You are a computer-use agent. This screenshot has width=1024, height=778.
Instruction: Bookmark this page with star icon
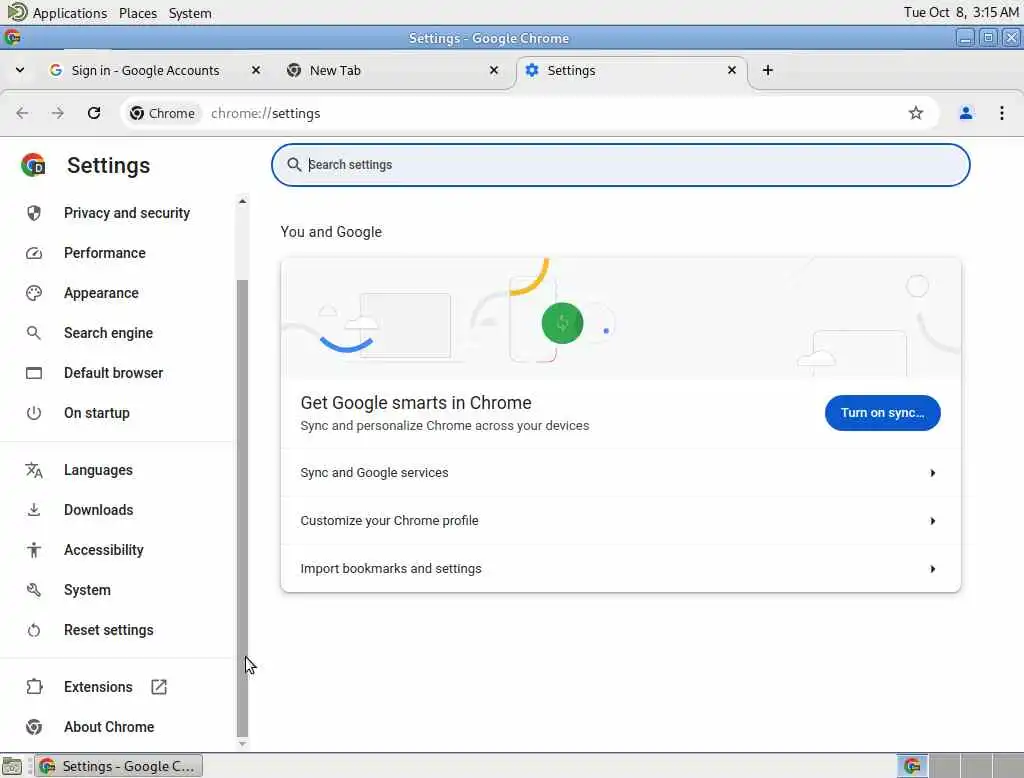click(916, 113)
